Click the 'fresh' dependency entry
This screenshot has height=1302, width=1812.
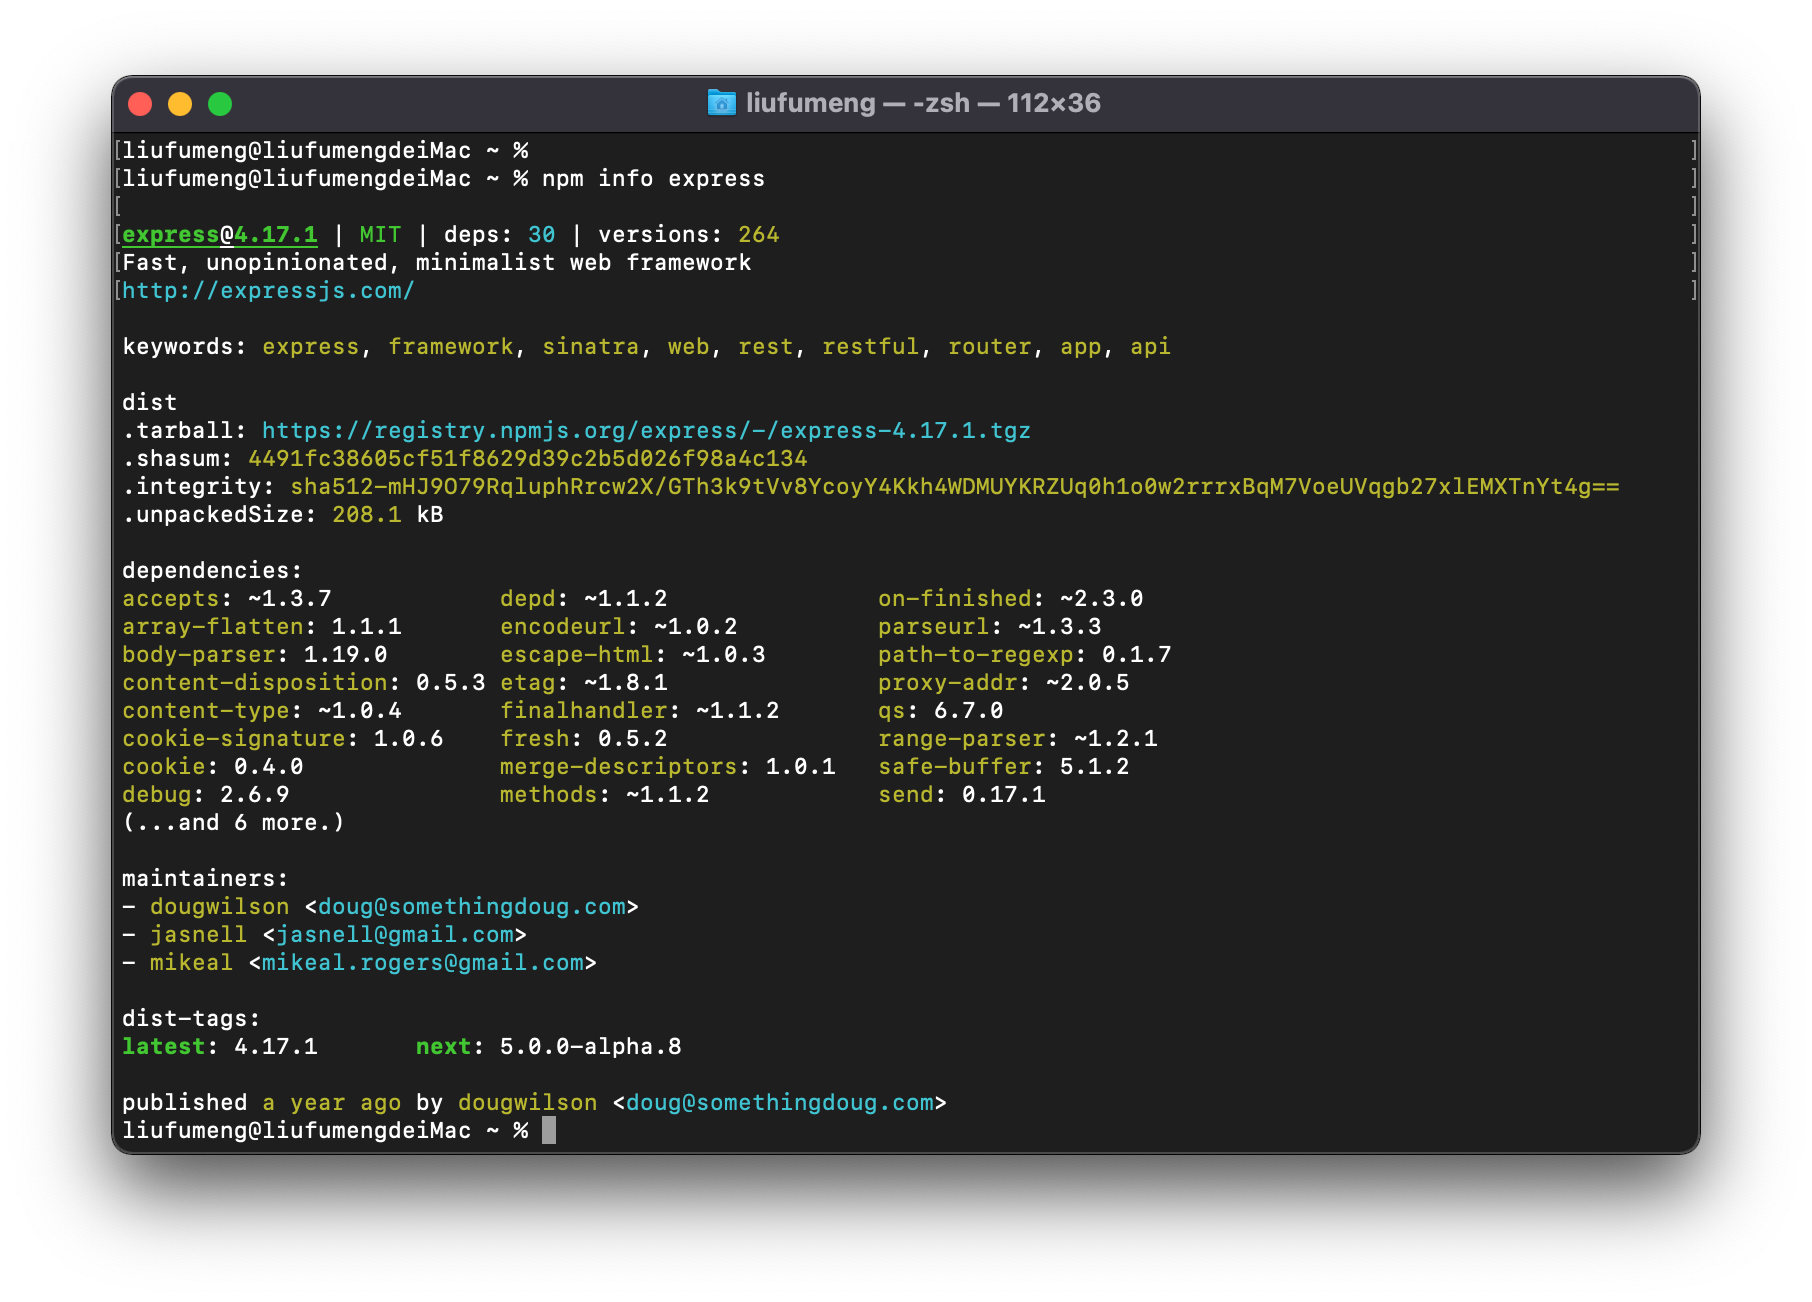point(583,739)
